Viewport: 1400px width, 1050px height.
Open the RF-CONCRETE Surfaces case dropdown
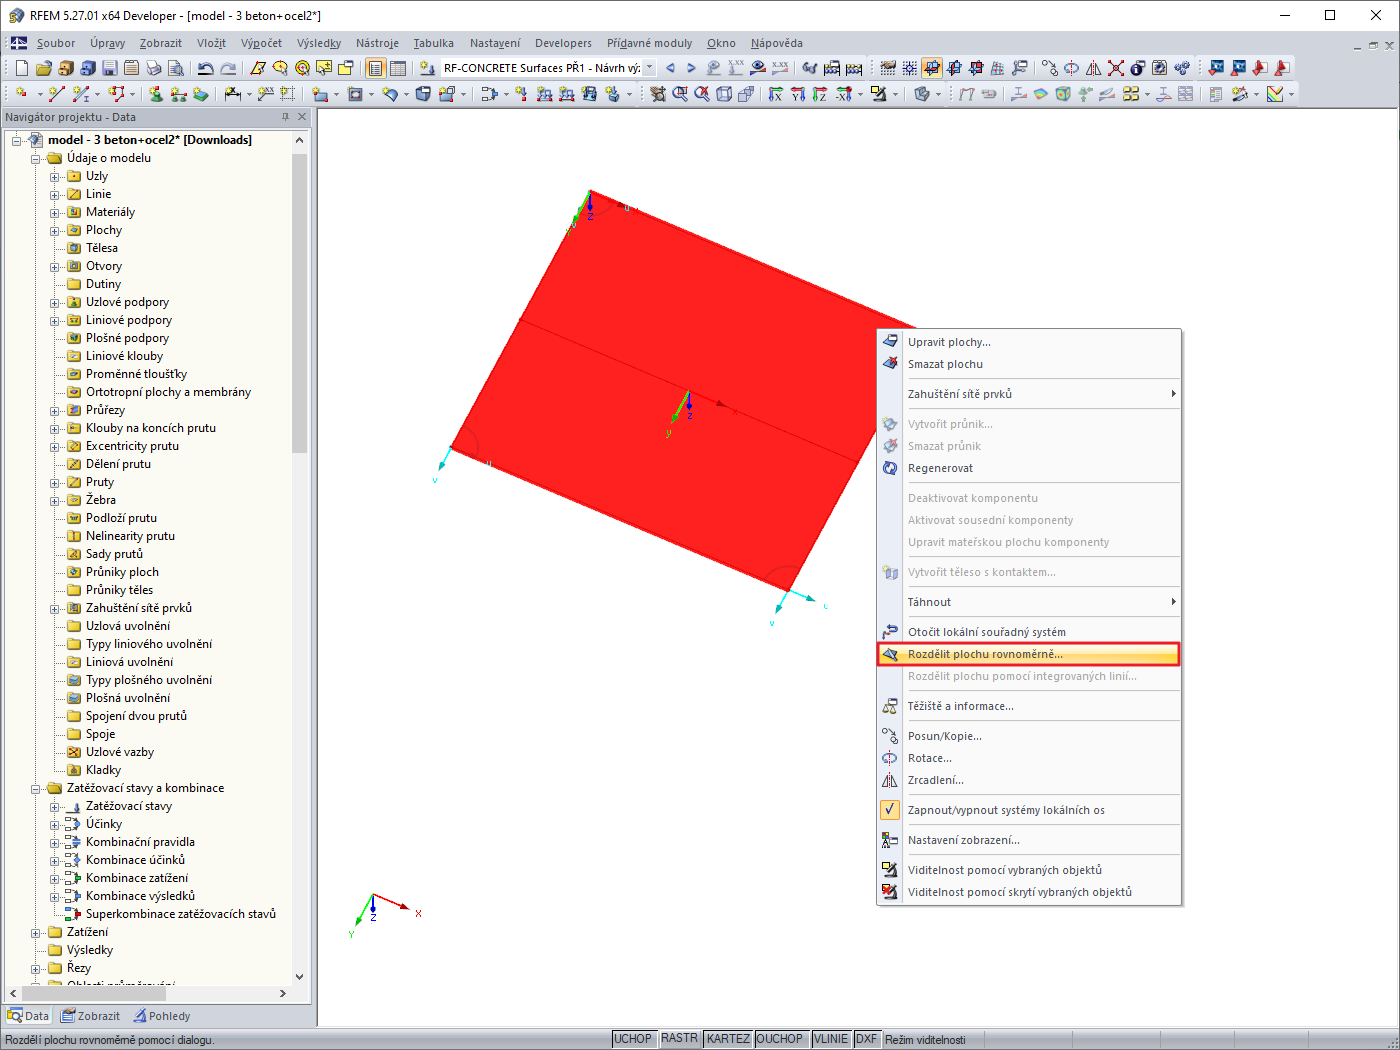649,68
